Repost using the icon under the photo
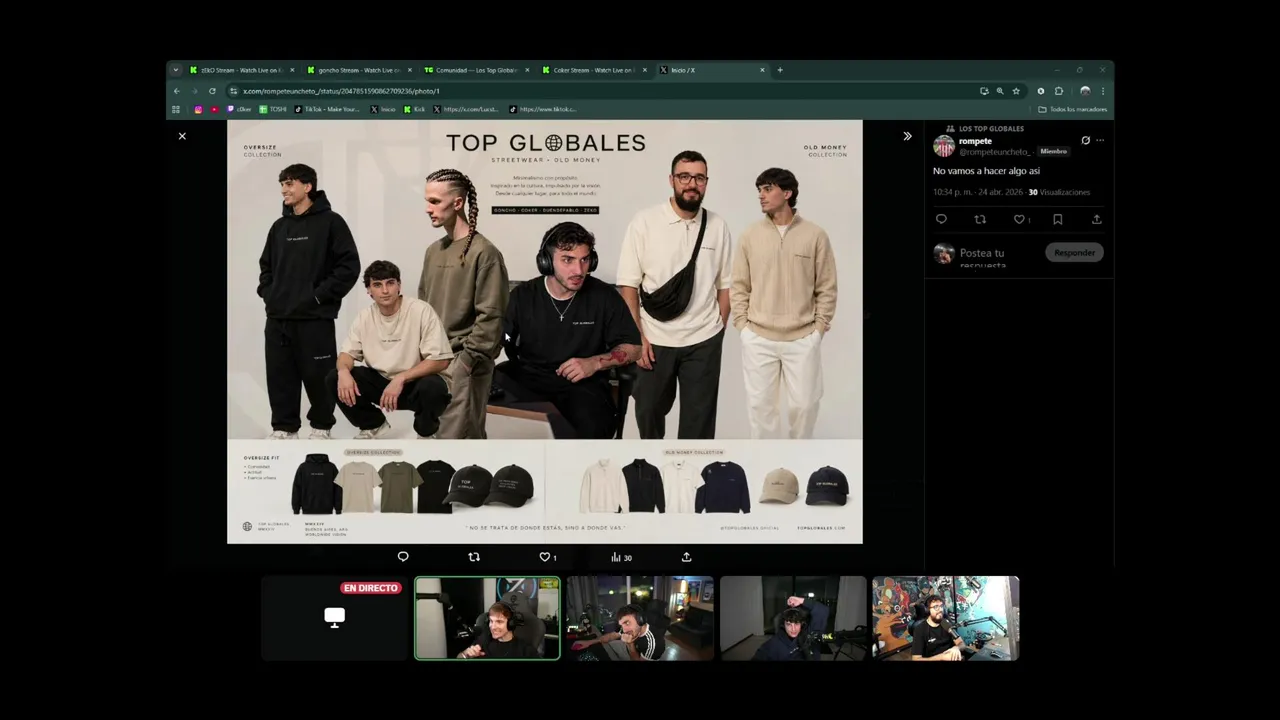The image size is (1280, 720). tap(474, 557)
